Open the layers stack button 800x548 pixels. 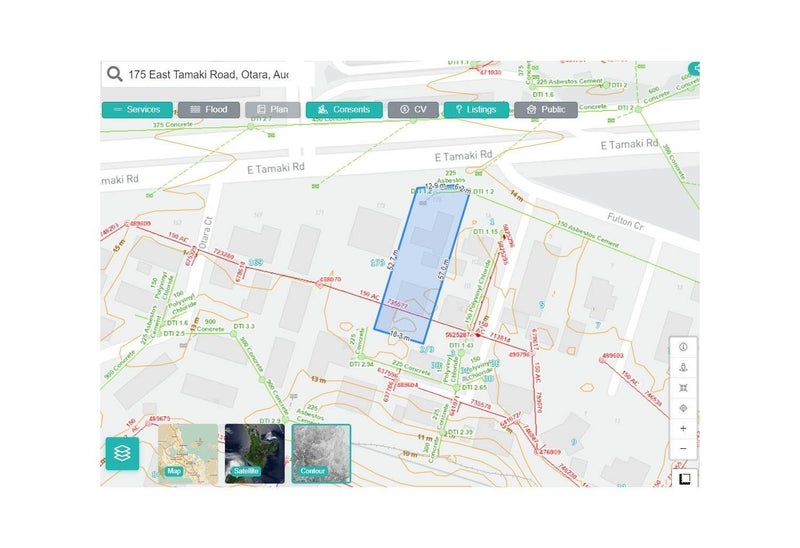122,453
